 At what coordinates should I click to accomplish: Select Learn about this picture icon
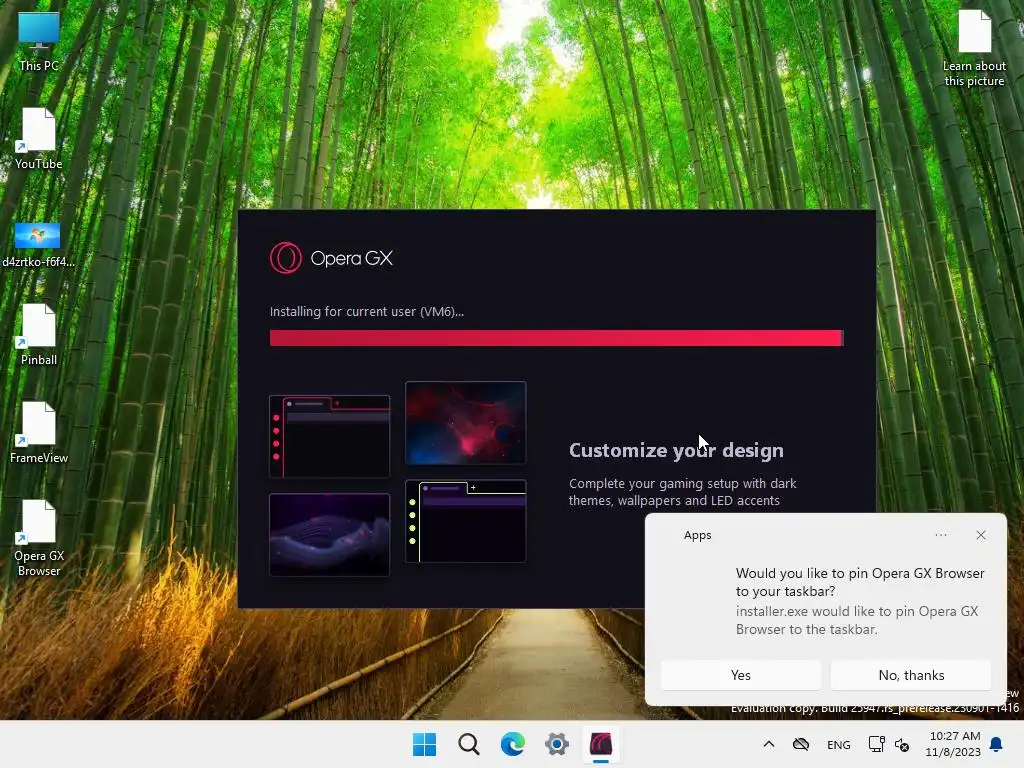tap(974, 49)
